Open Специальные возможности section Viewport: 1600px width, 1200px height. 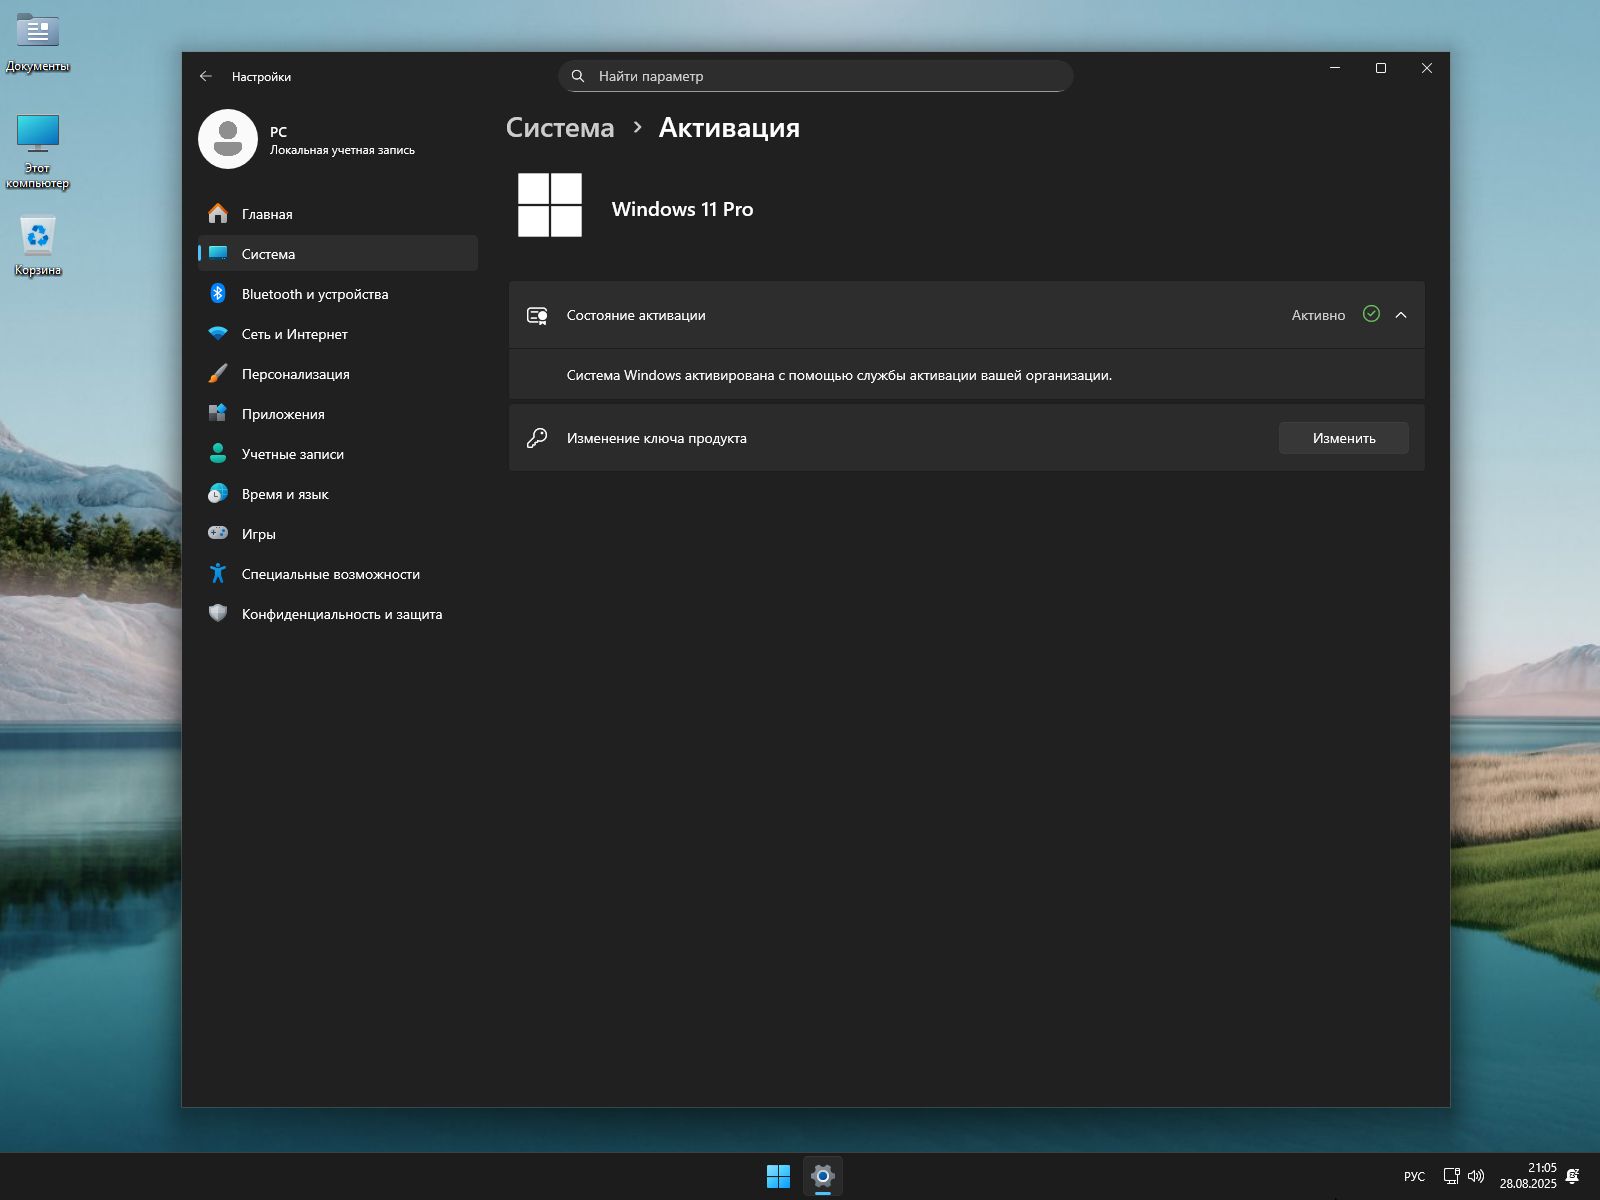pos(338,573)
